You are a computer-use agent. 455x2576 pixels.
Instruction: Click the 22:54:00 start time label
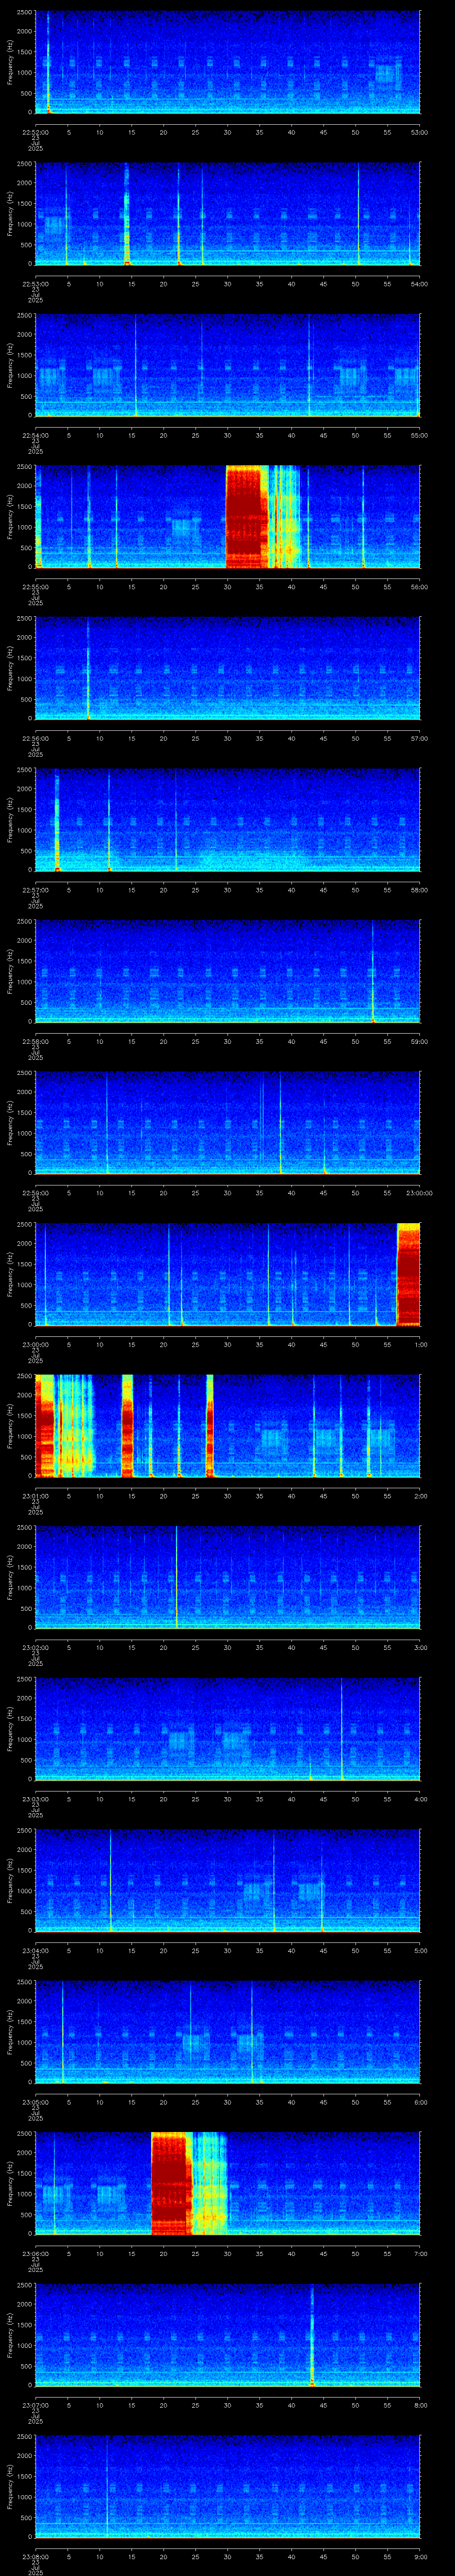[35, 435]
